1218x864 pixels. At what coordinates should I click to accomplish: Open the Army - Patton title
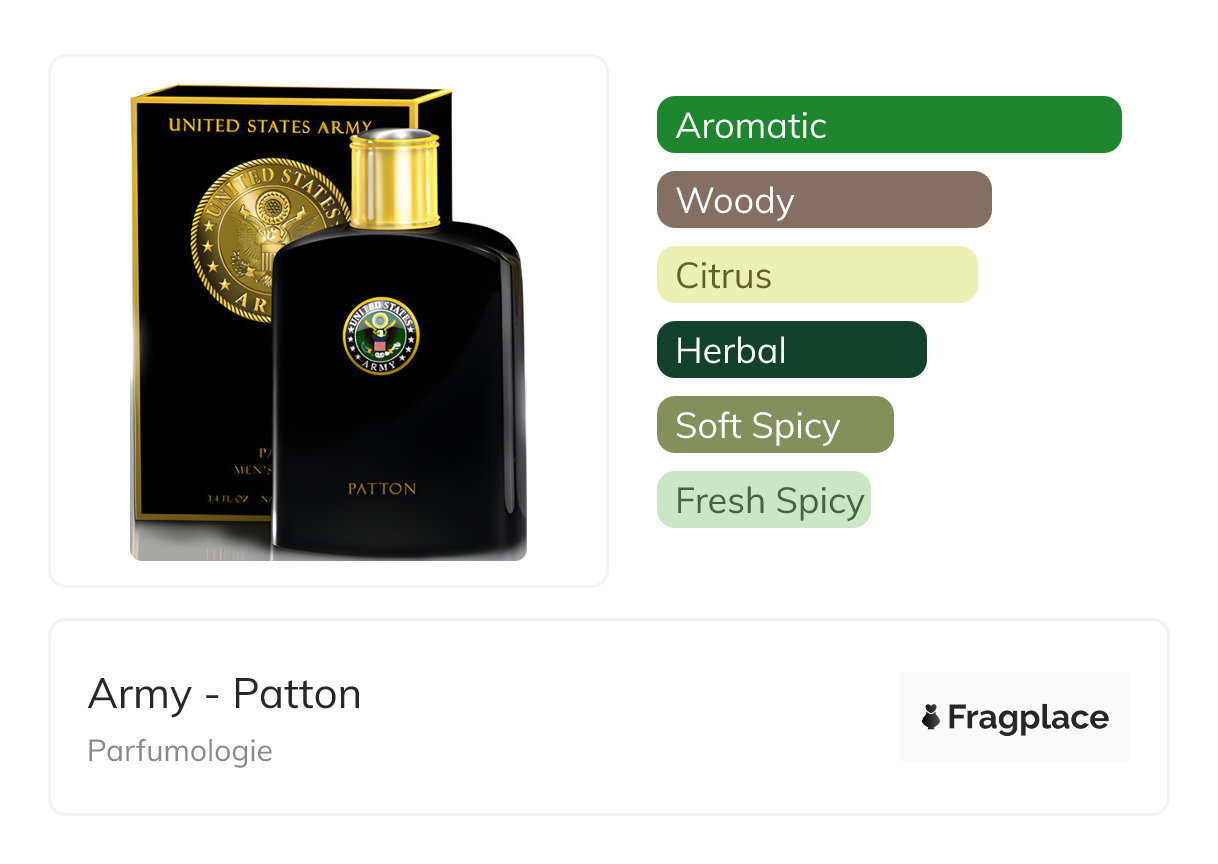click(225, 693)
